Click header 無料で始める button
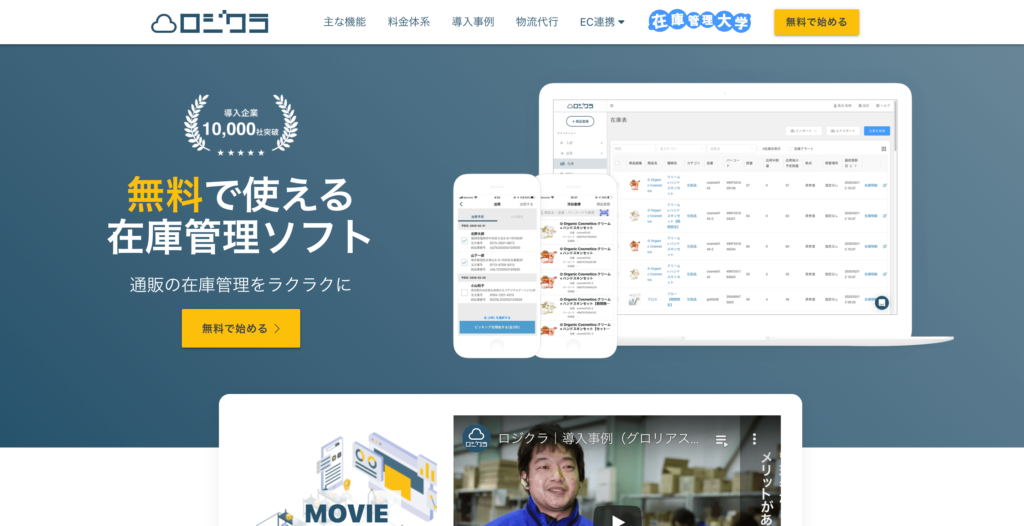 (816, 22)
